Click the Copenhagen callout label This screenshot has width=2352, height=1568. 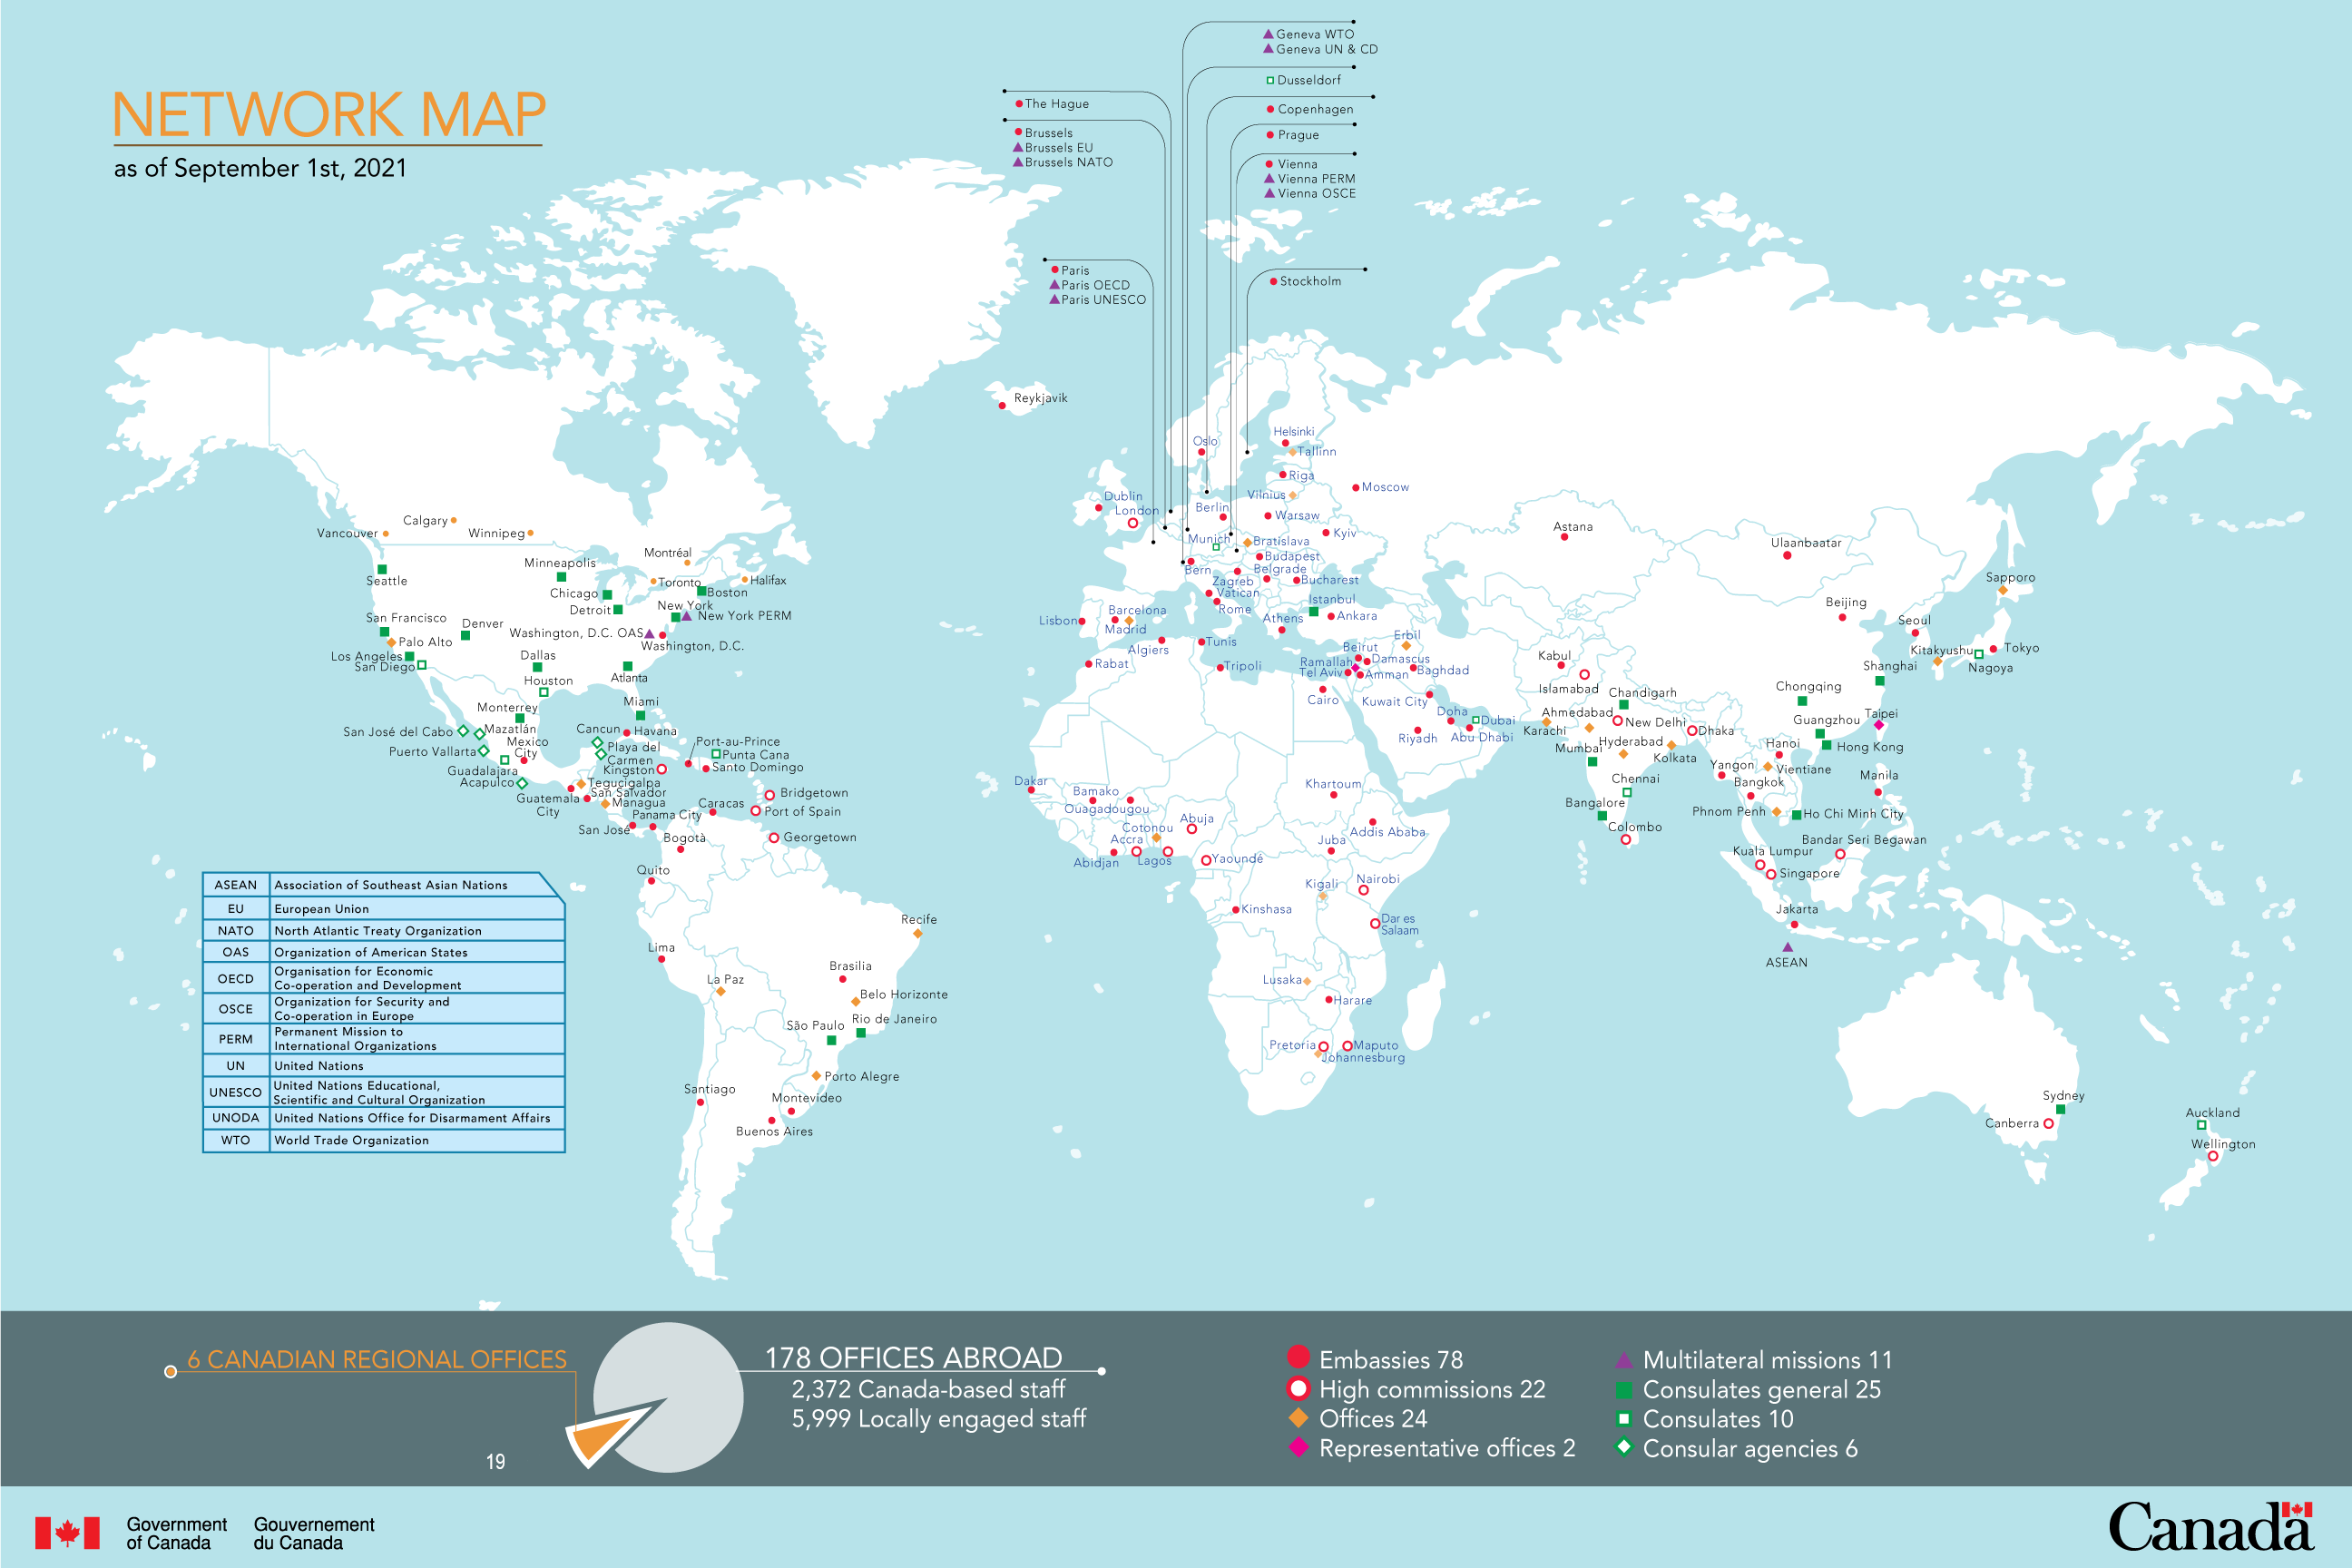[1315, 109]
